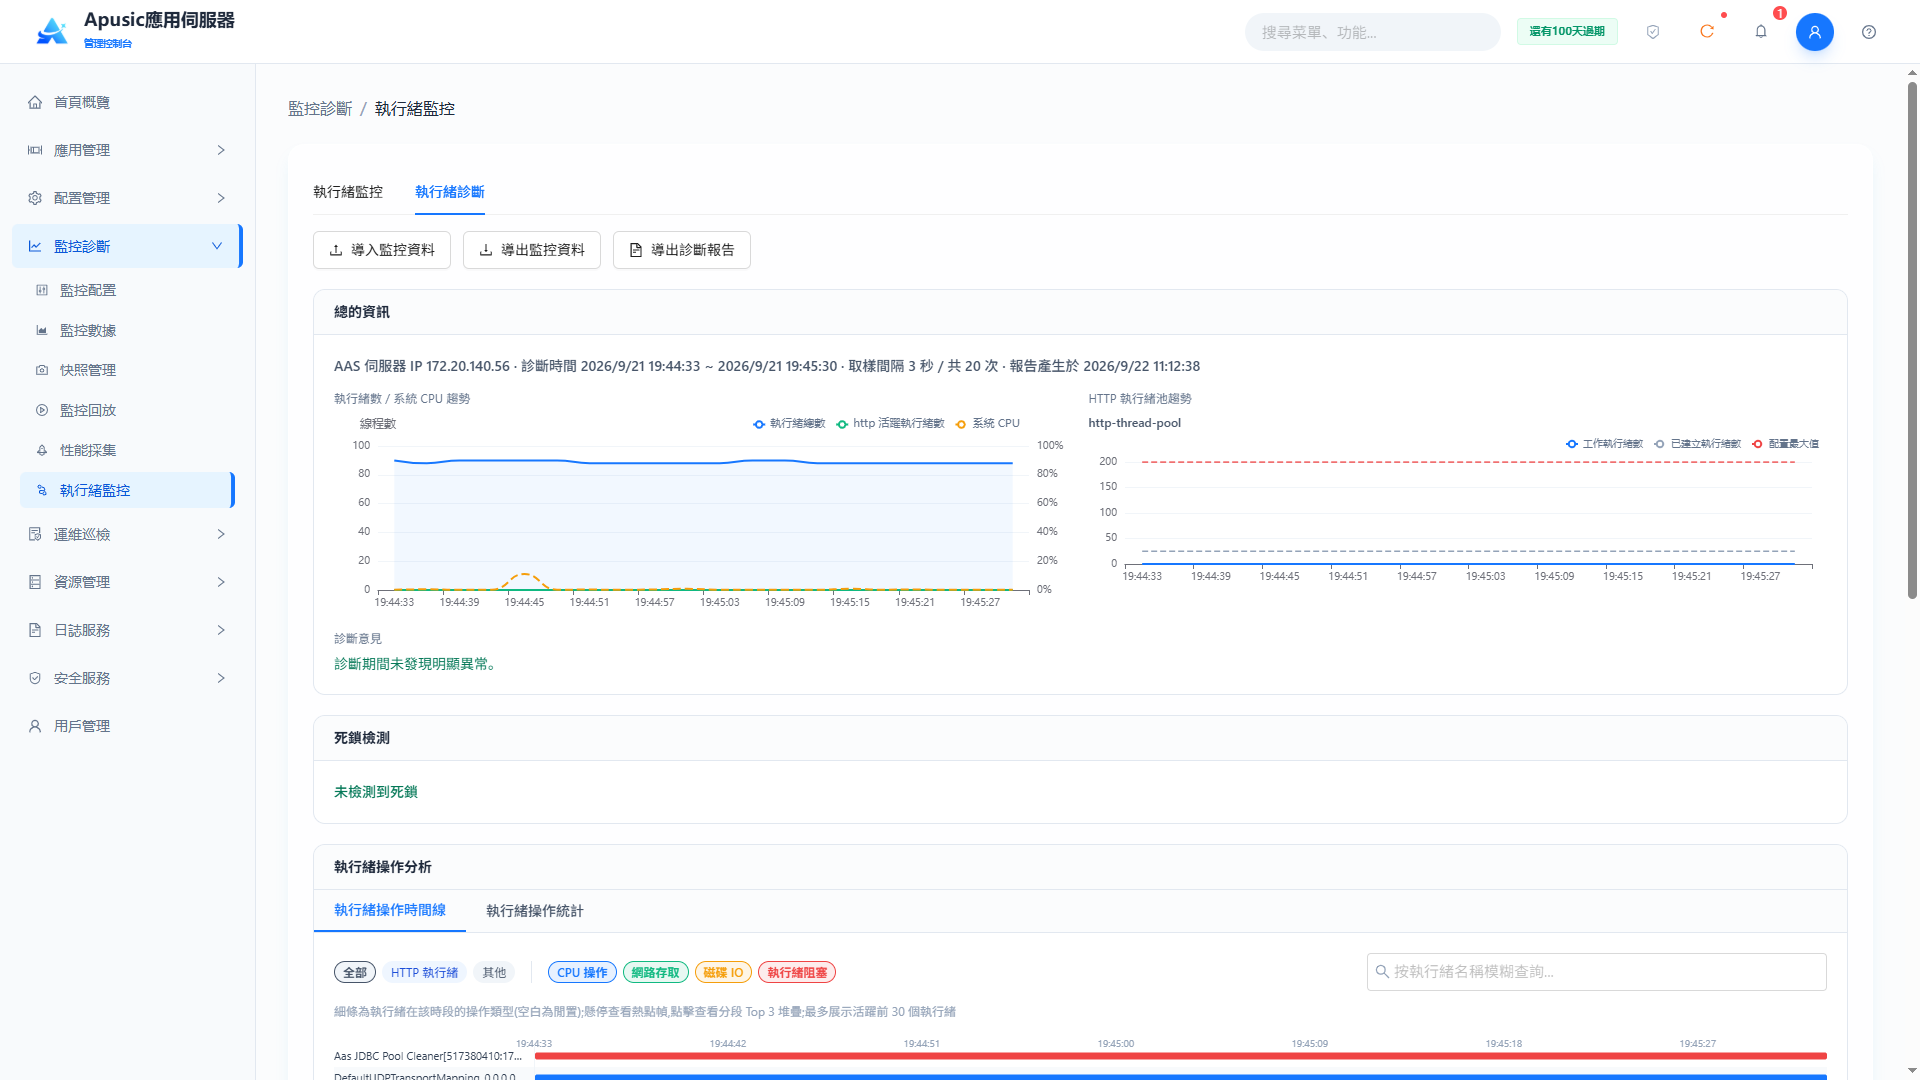Select 執行緒操作時間線 tab

coord(390,910)
